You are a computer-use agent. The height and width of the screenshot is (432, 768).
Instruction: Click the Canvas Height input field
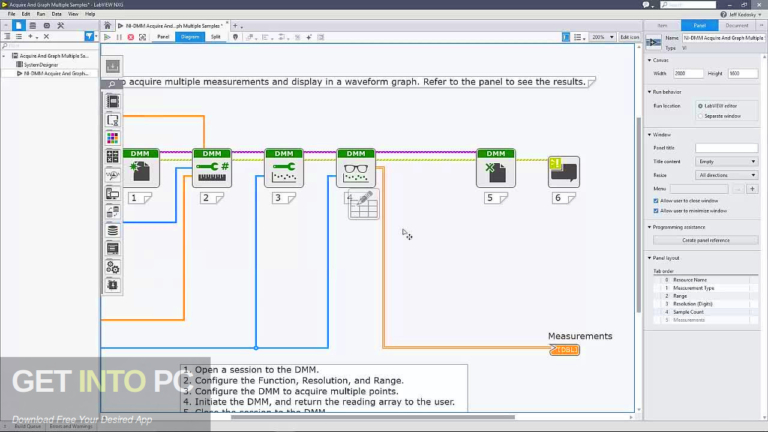[x=743, y=73]
